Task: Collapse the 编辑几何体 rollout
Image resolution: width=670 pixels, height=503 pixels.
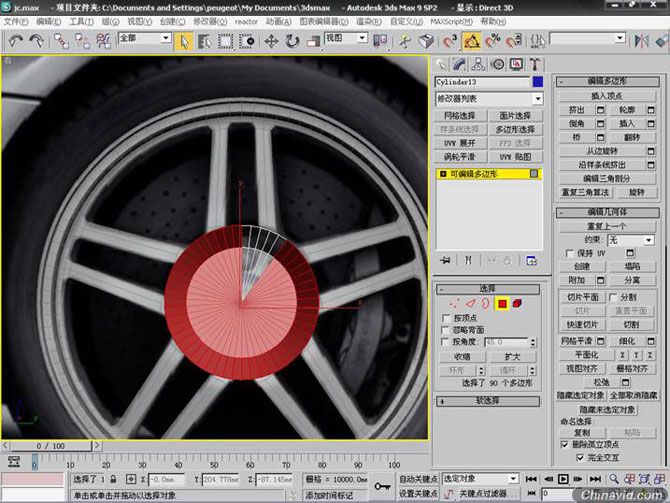Action: [x=608, y=212]
